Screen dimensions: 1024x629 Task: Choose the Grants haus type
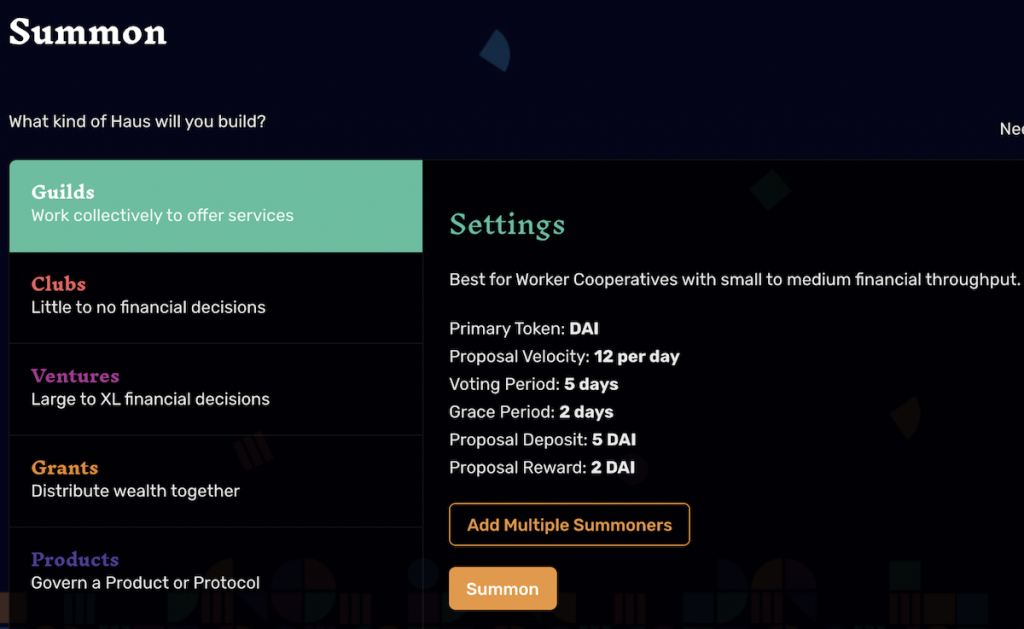pos(215,481)
